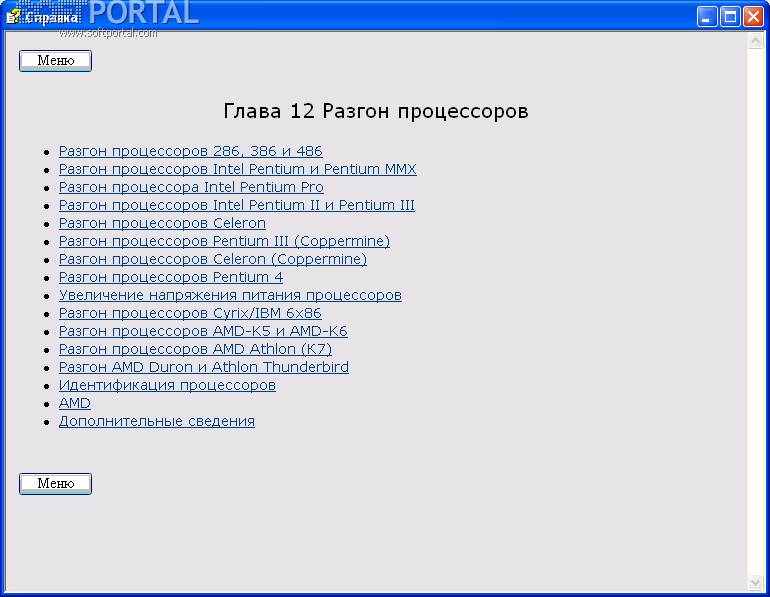
Task: Open Разгон процессоров Intel Pentium и Pentium MMX
Action: pos(238,169)
